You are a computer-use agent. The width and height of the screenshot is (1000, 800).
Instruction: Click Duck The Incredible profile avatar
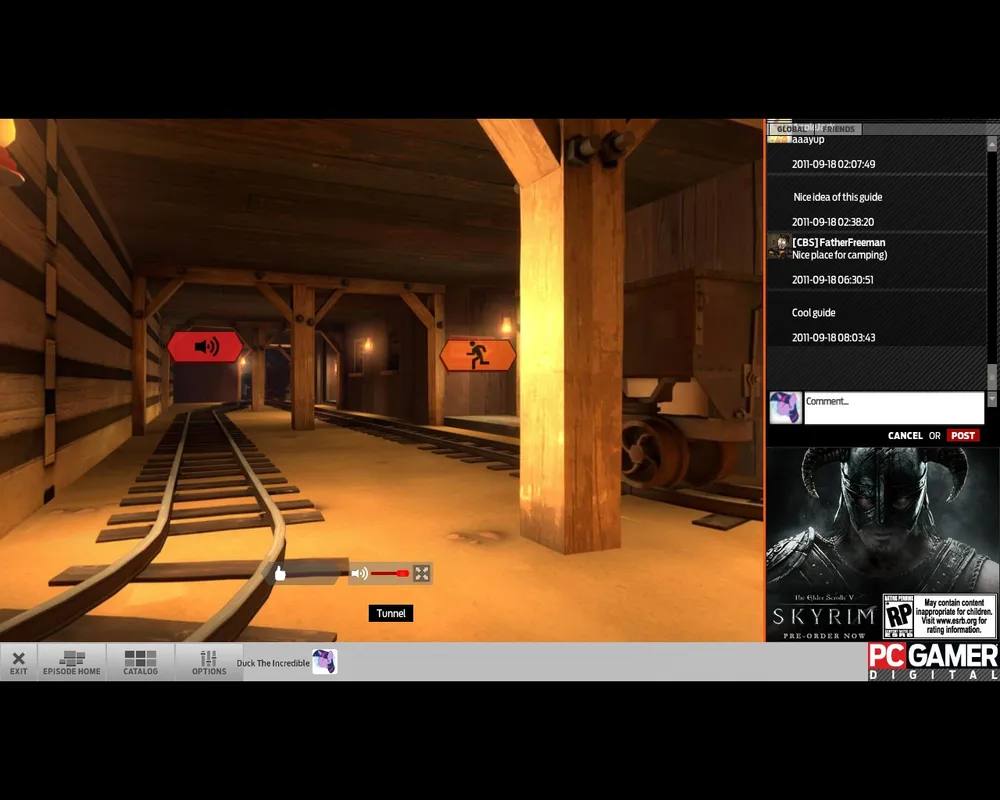pos(324,662)
